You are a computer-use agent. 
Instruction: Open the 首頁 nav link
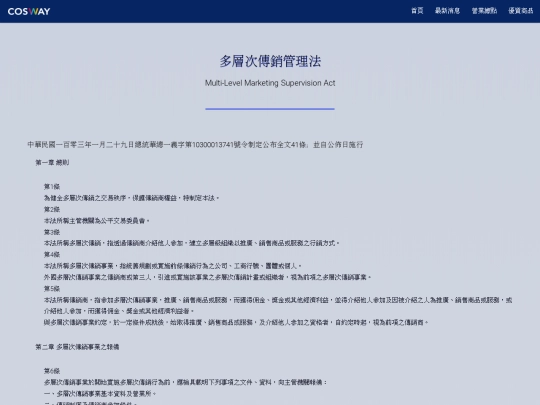click(417, 11)
